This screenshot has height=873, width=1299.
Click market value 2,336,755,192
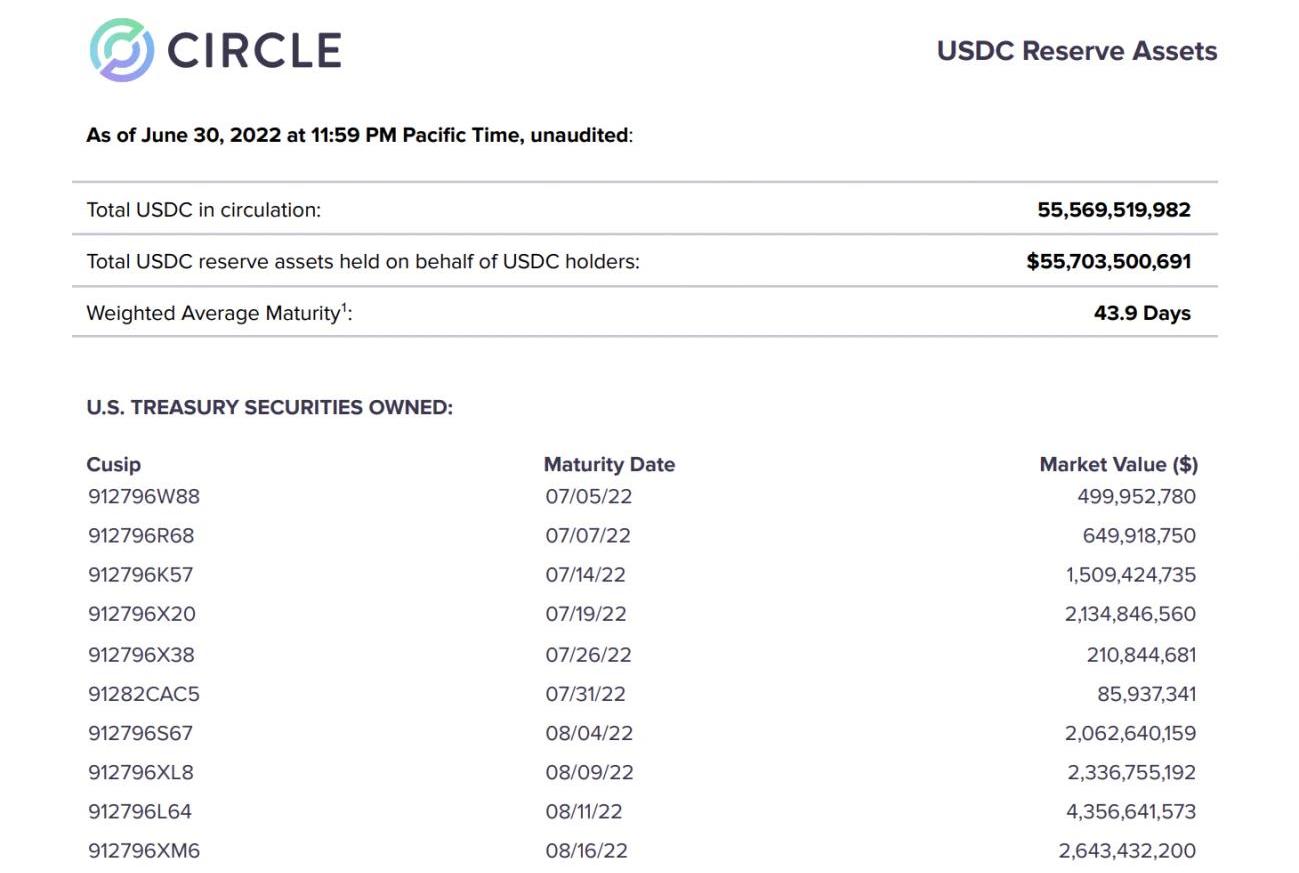coord(1130,772)
